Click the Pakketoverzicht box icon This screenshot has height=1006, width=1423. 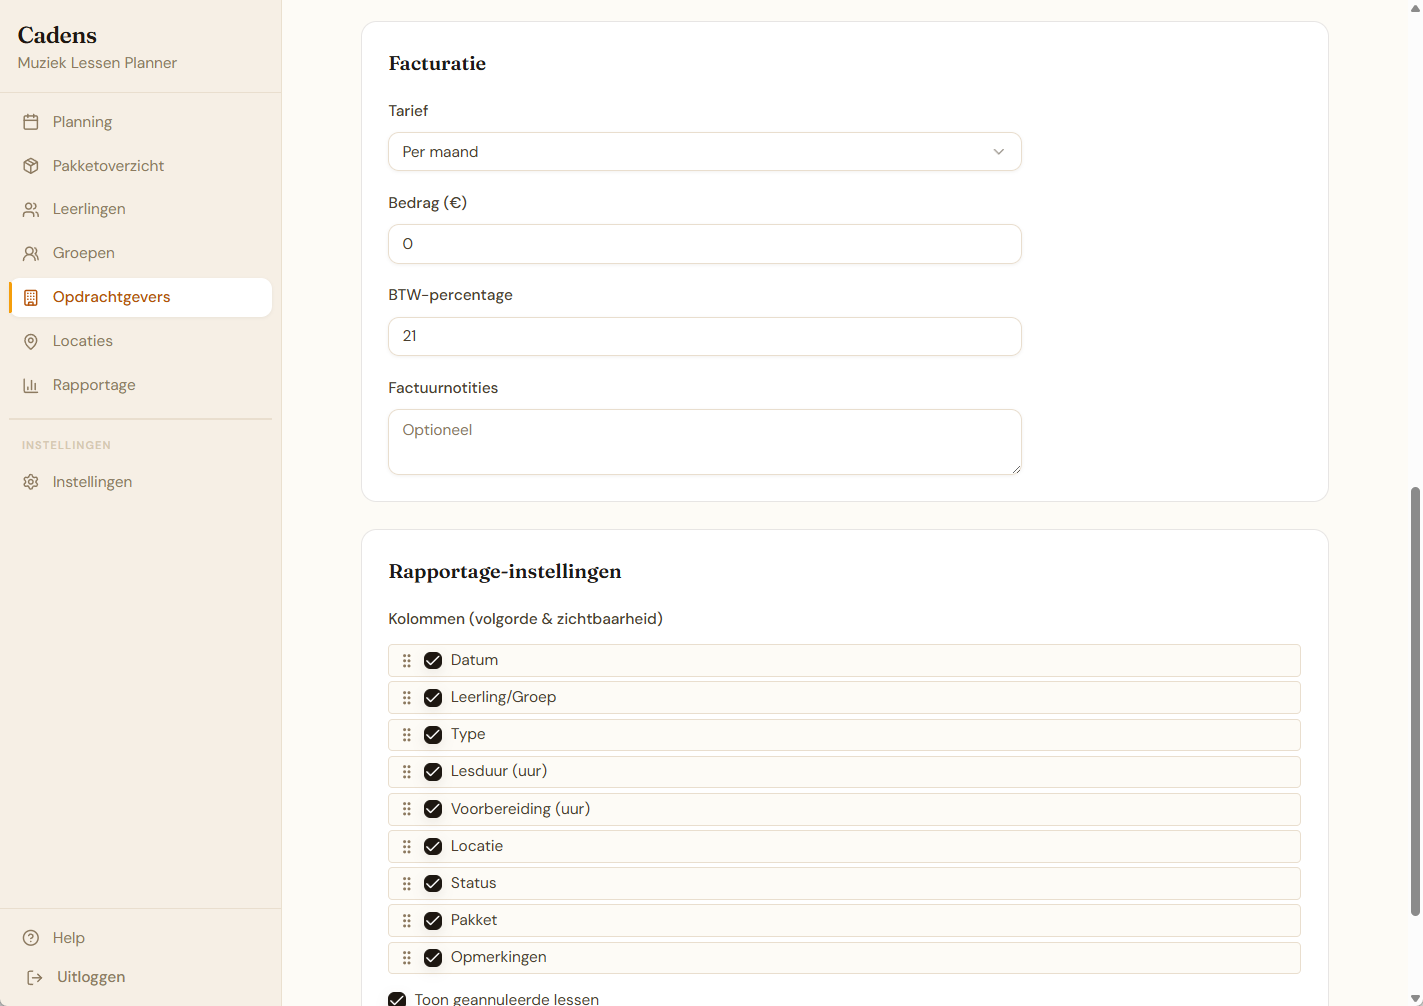[31, 166]
